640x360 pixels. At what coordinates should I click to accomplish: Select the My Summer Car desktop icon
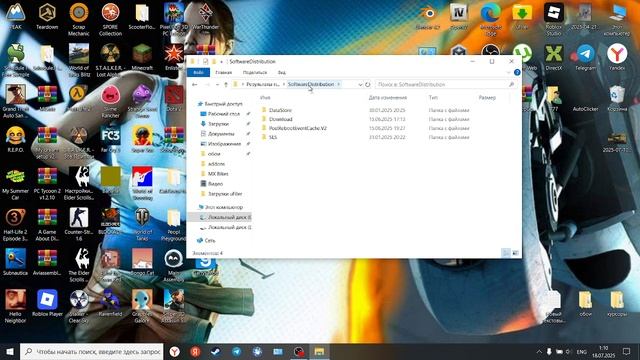(16, 184)
